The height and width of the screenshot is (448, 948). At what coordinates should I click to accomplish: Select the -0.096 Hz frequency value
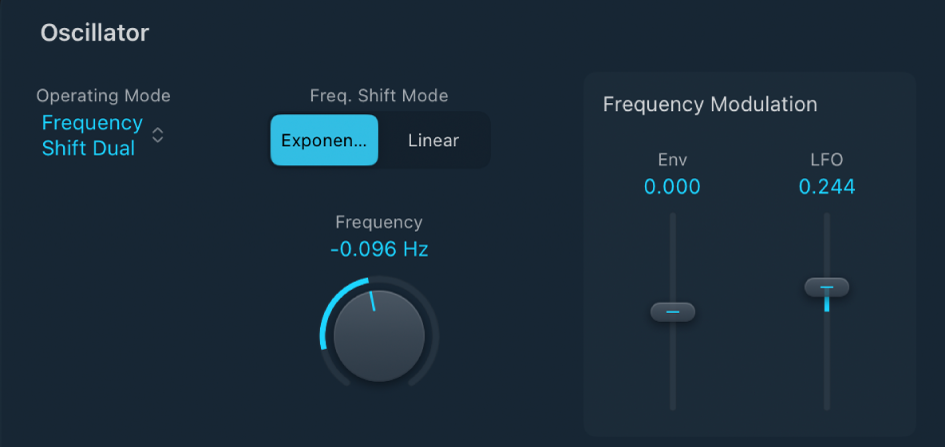379,250
